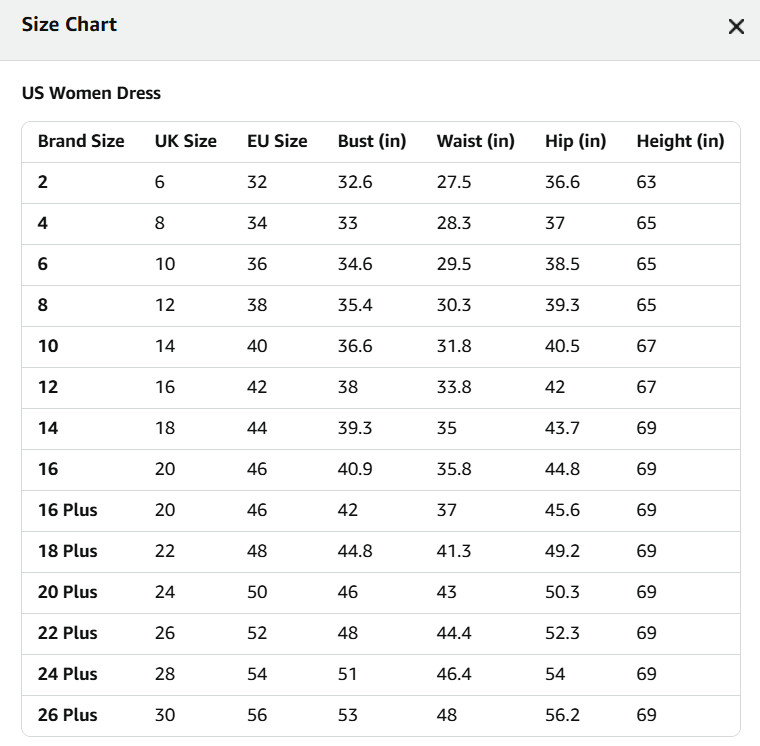
Task: Click the UK Size column header
Action: 186,141
